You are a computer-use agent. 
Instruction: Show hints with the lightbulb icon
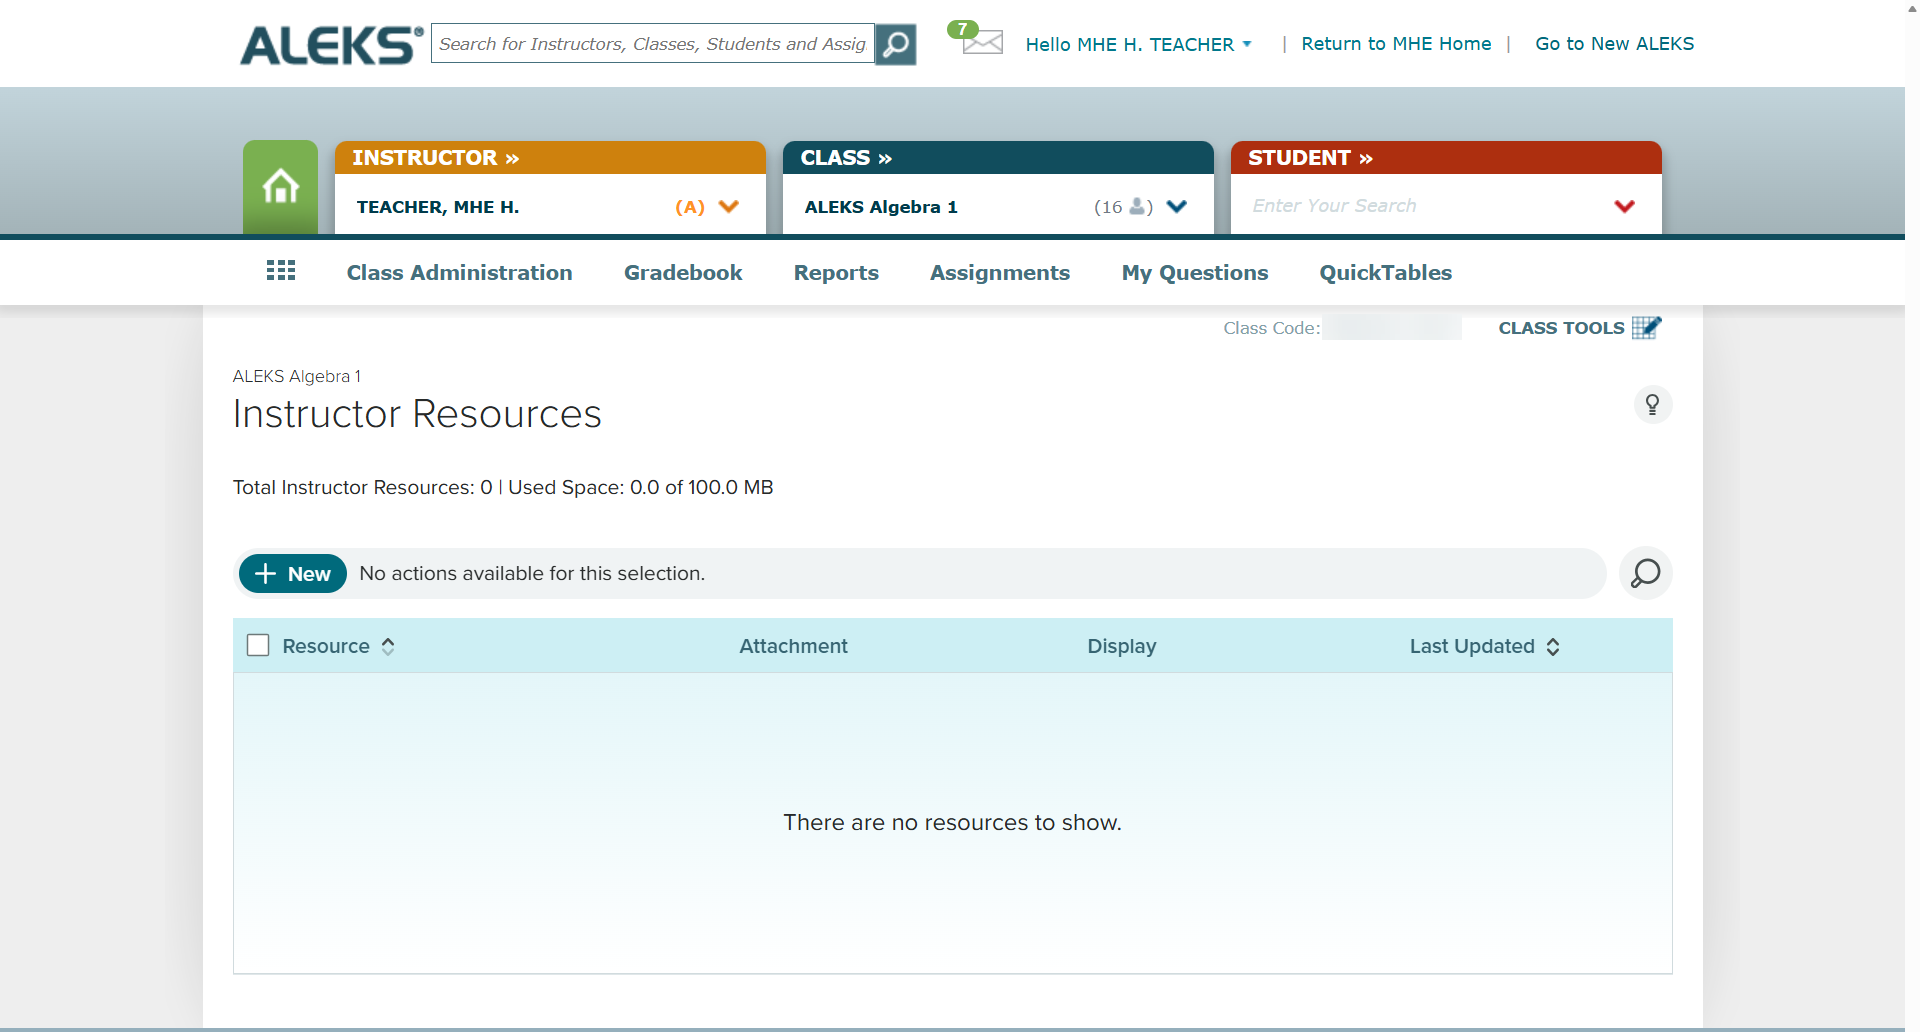[1652, 405]
